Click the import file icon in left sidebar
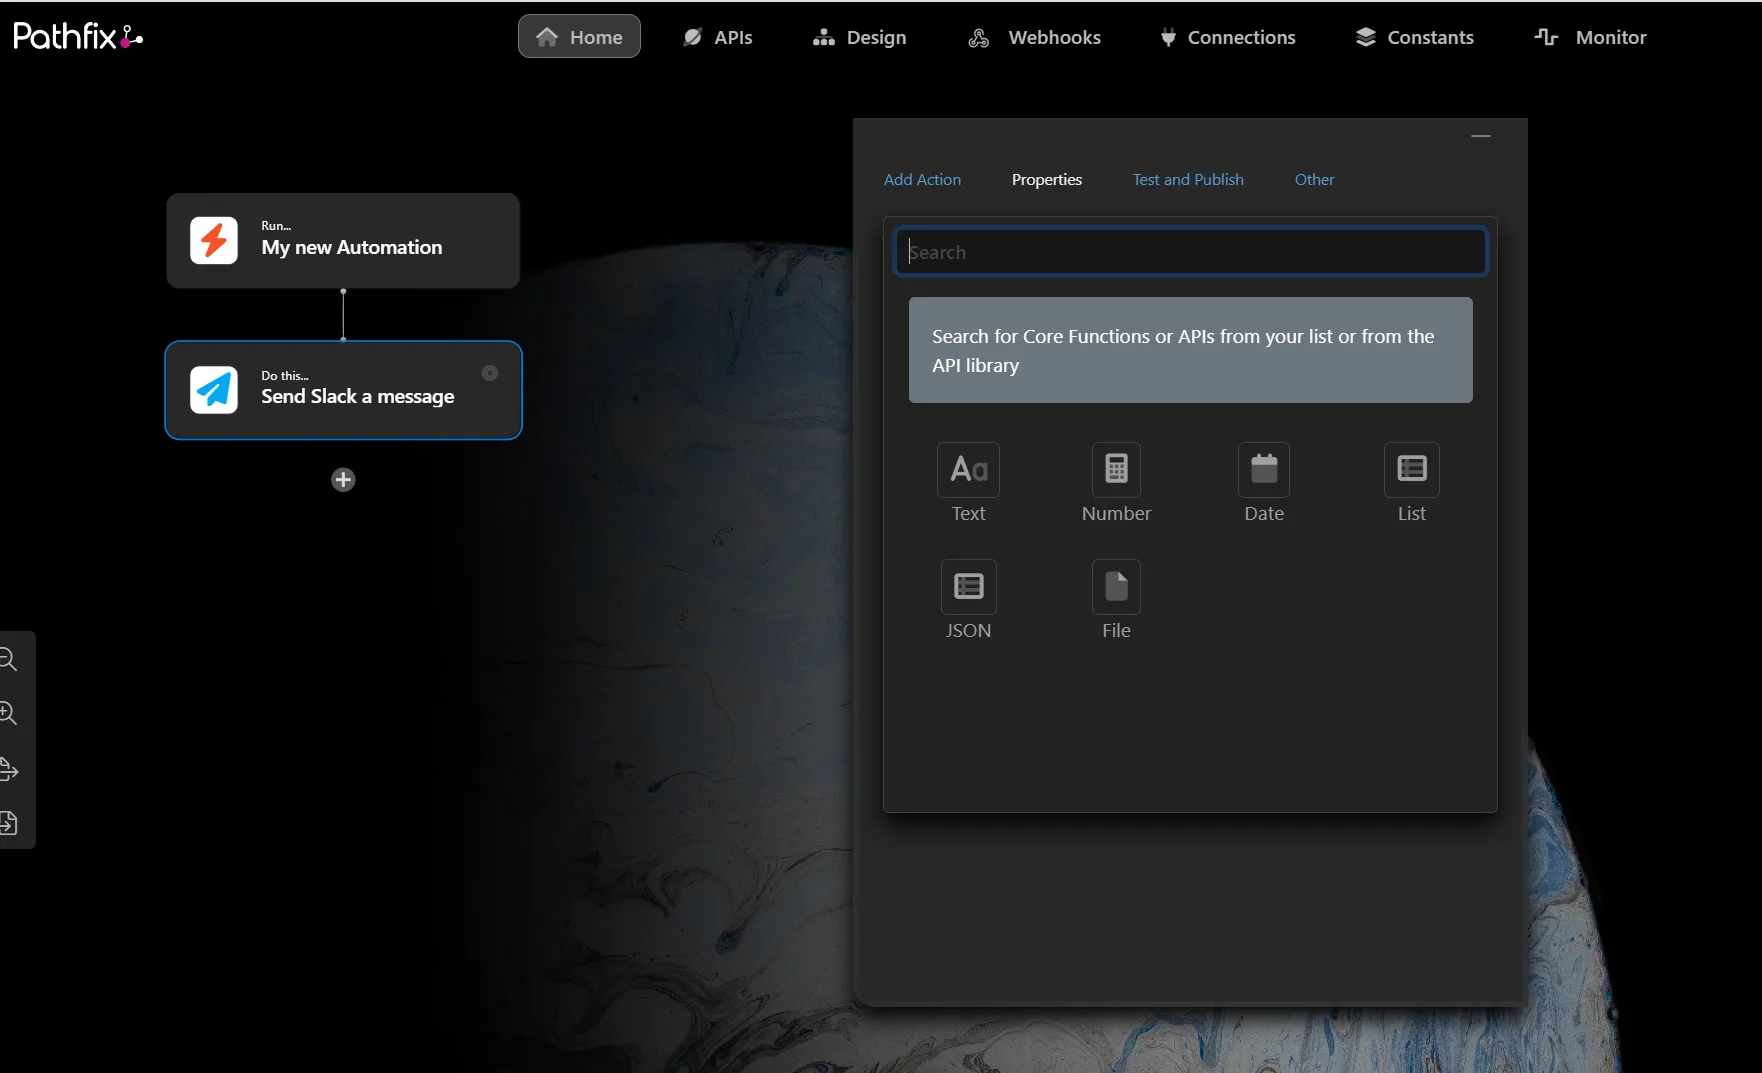The height and width of the screenshot is (1073, 1762). pos(9,823)
